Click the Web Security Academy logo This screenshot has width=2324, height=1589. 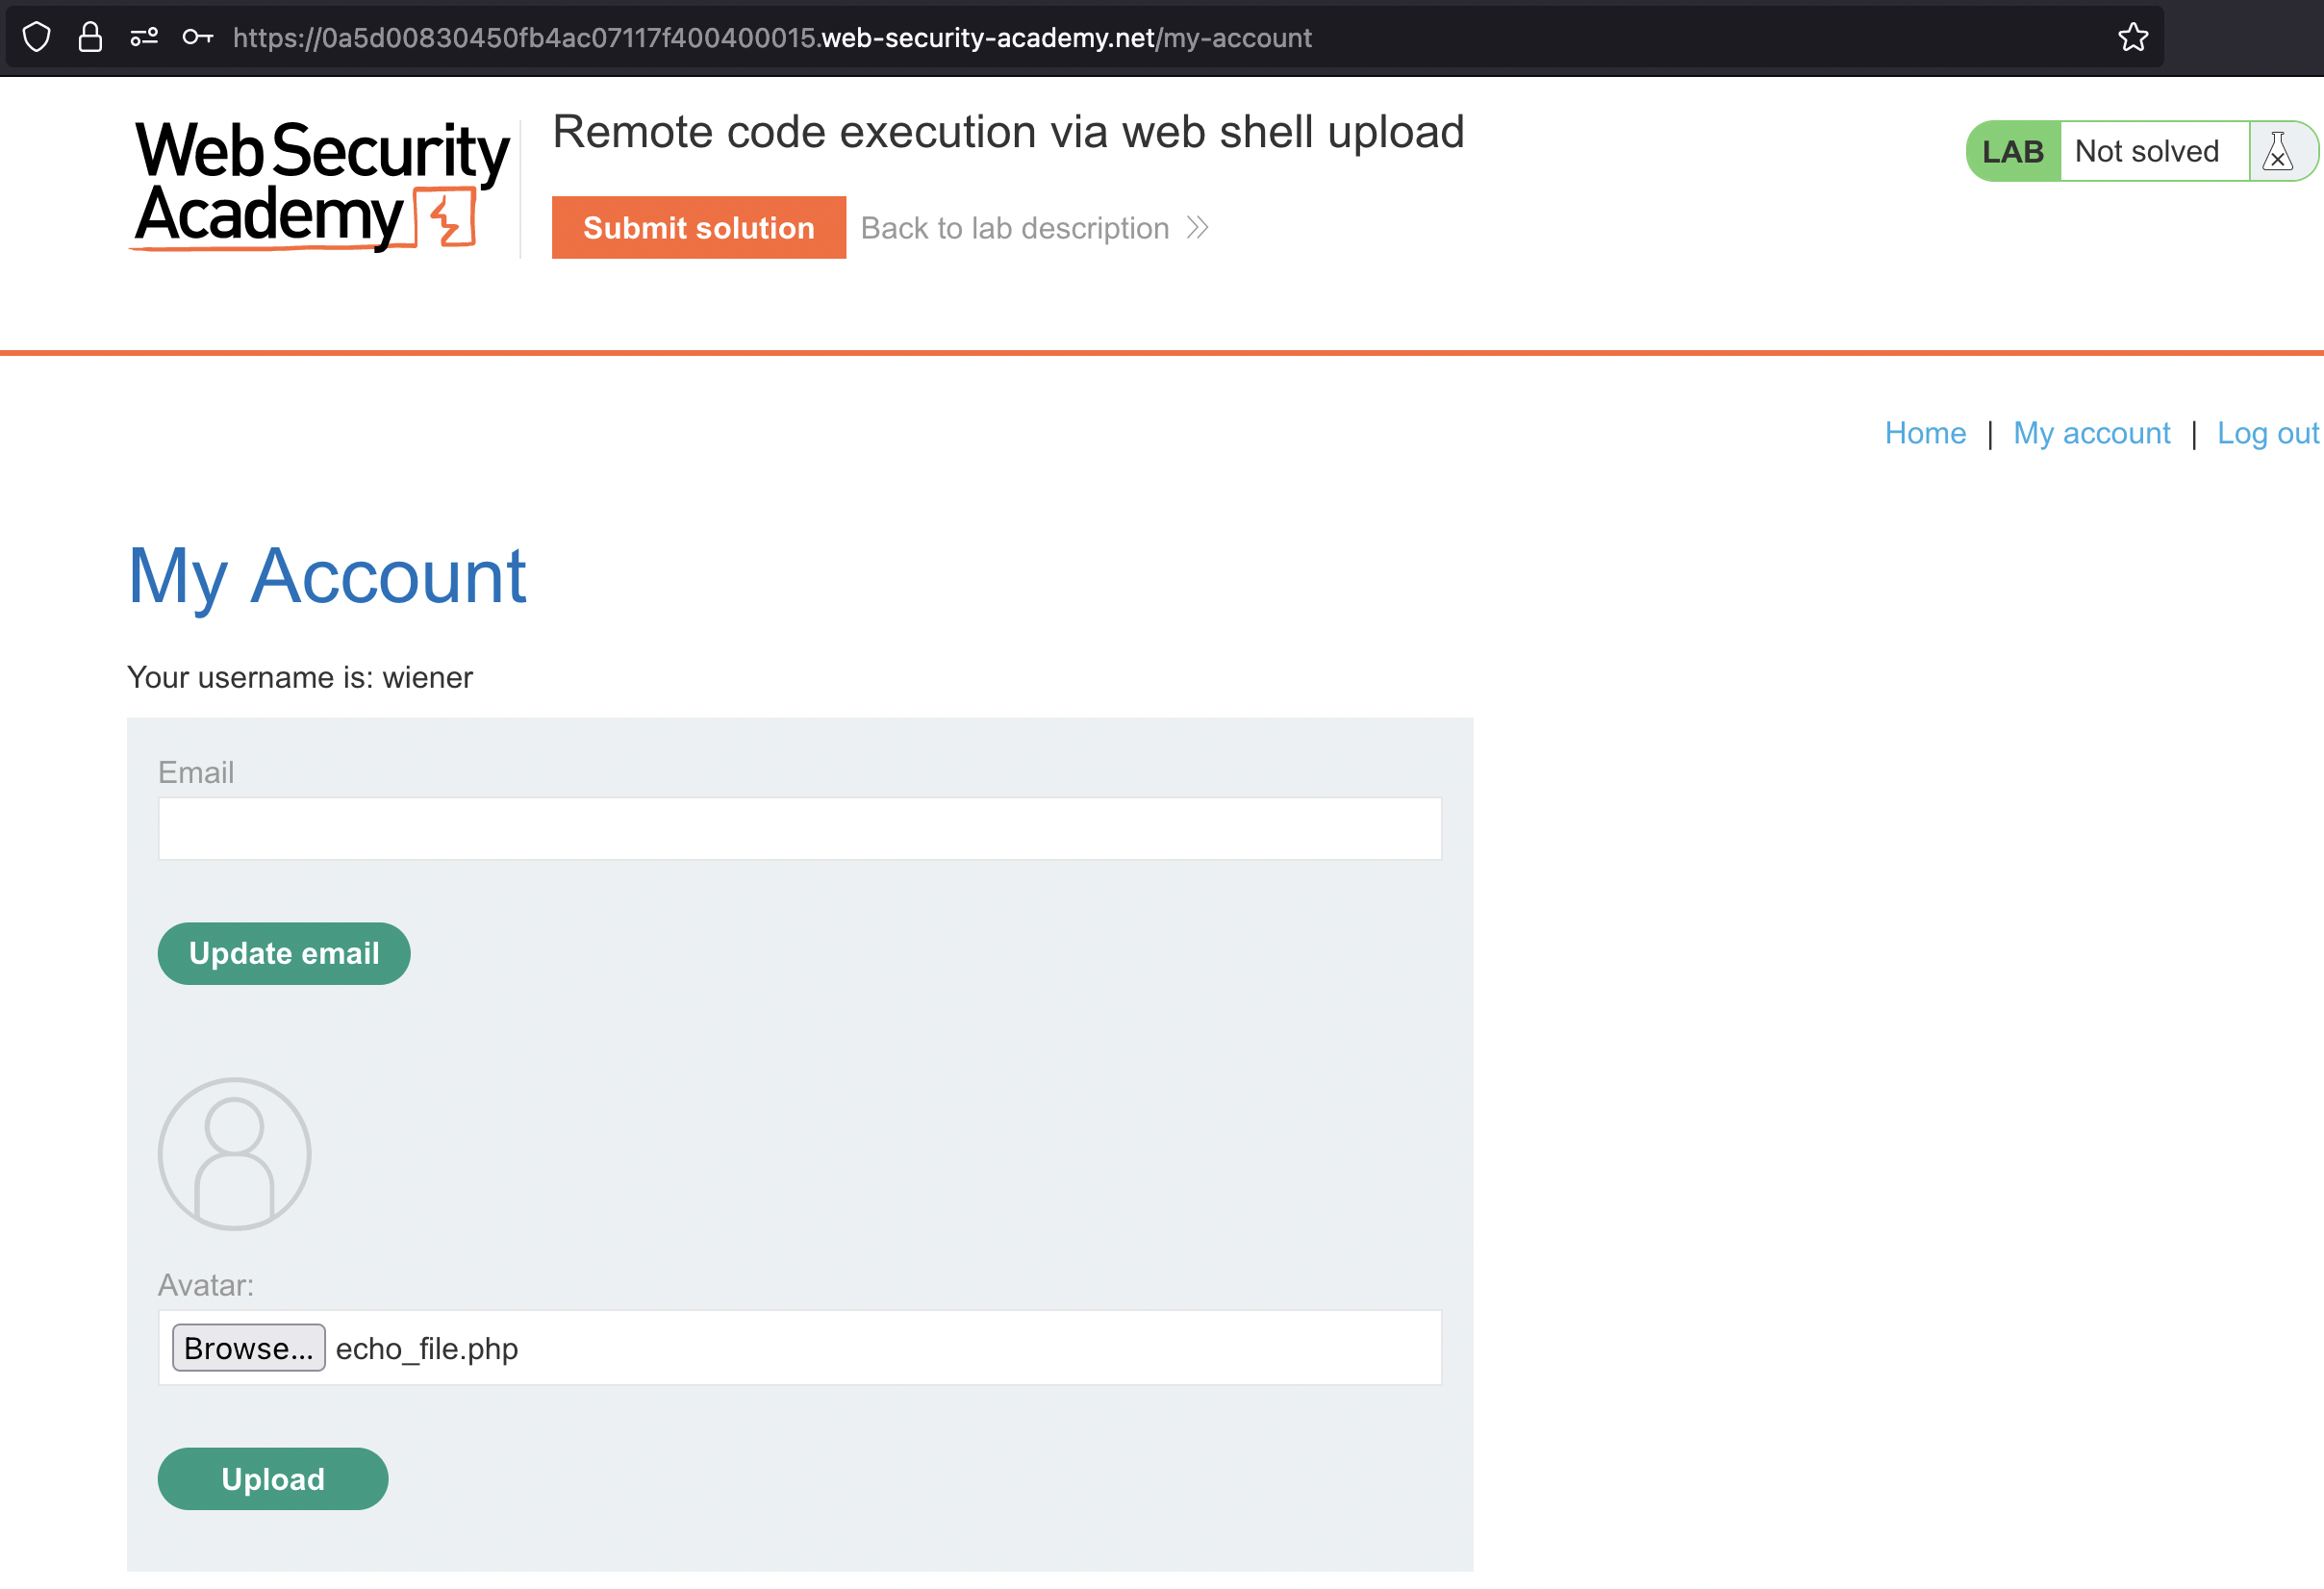click(320, 185)
